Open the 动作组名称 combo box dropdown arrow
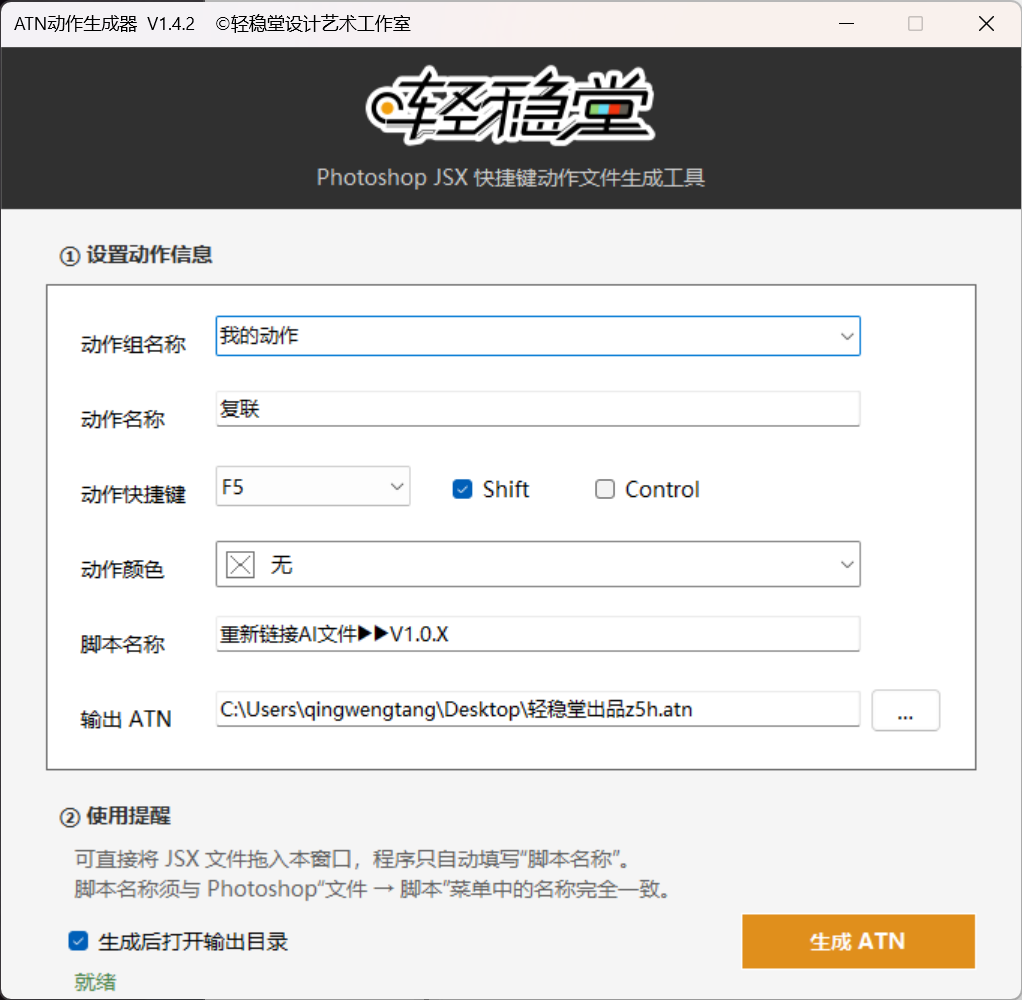Viewport: 1022px width, 1000px height. click(847, 336)
